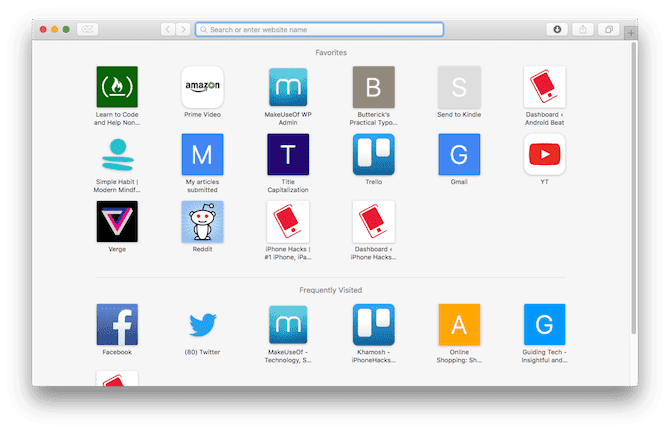This screenshot has width=670, height=432.
Task: Open Dashboard Android Beat favorite
Action: point(544,87)
